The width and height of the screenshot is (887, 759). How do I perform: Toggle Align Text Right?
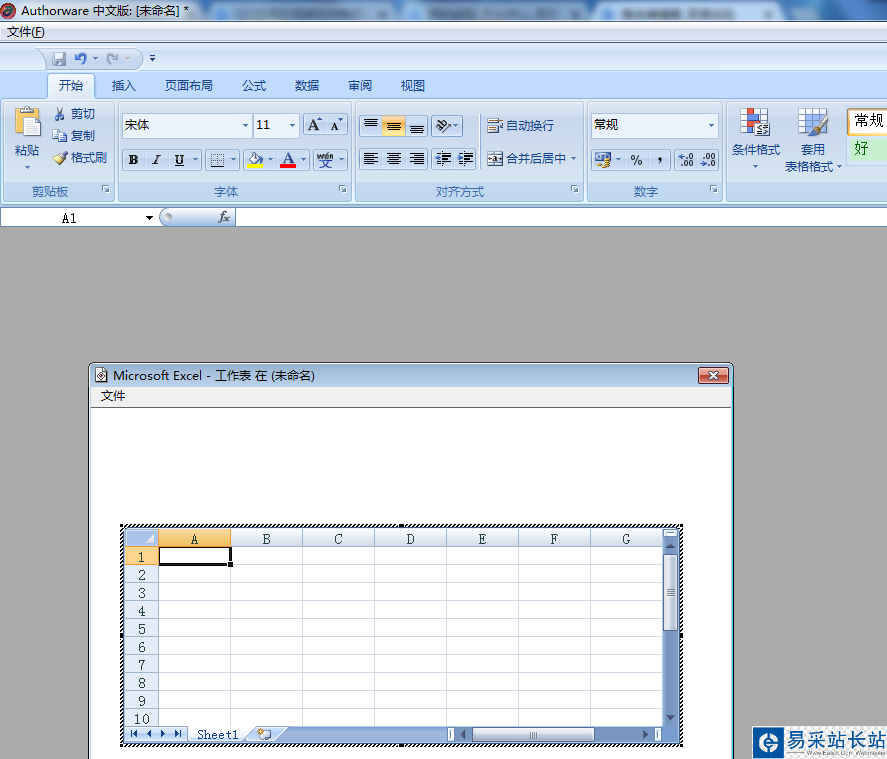pos(417,159)
